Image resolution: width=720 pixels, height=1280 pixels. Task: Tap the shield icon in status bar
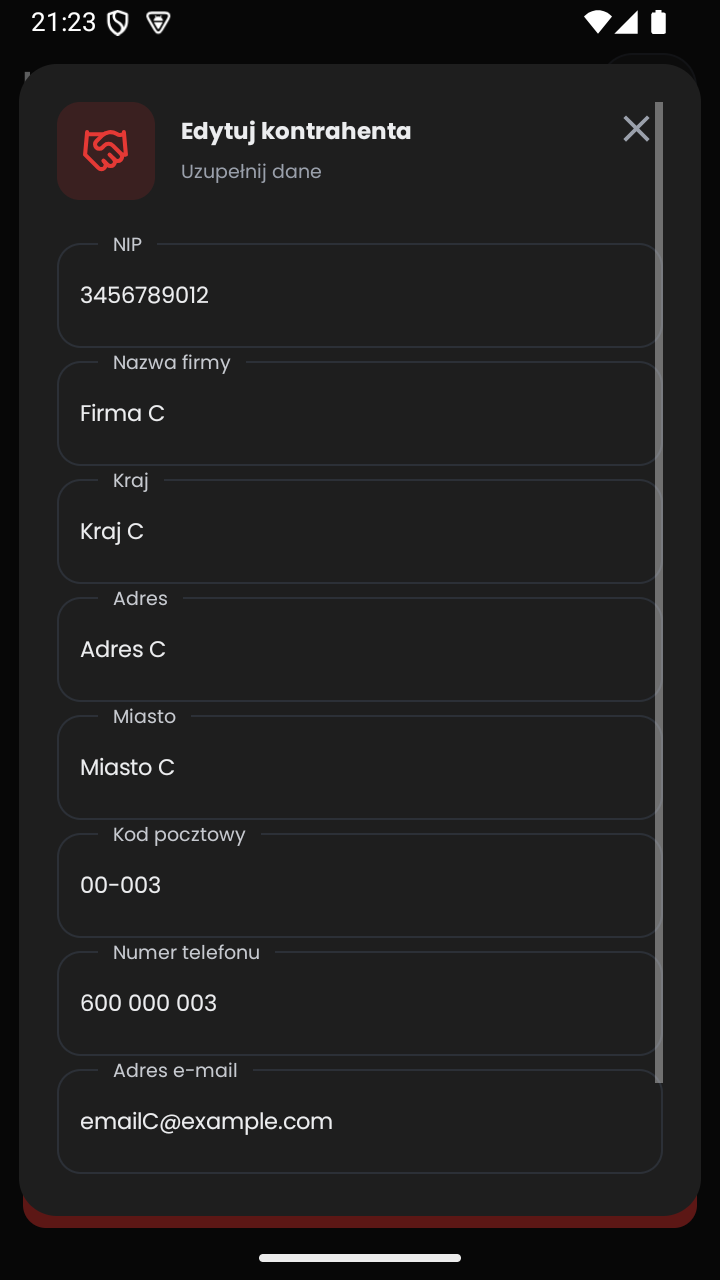click(x=118, y=23)
